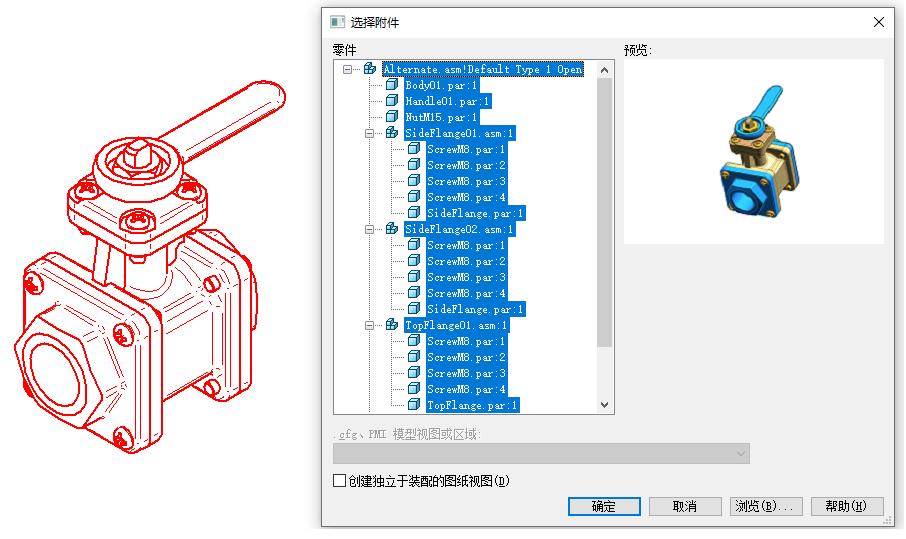This screenshot has height=539, width=906.
Task: Confirm with the 确定 button
Action: (x=604, y=506)
